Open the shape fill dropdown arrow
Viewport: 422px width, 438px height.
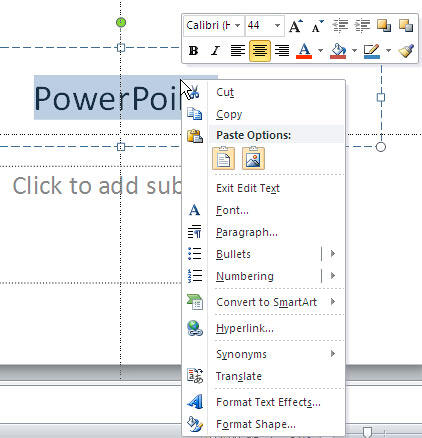pos(354,51)
